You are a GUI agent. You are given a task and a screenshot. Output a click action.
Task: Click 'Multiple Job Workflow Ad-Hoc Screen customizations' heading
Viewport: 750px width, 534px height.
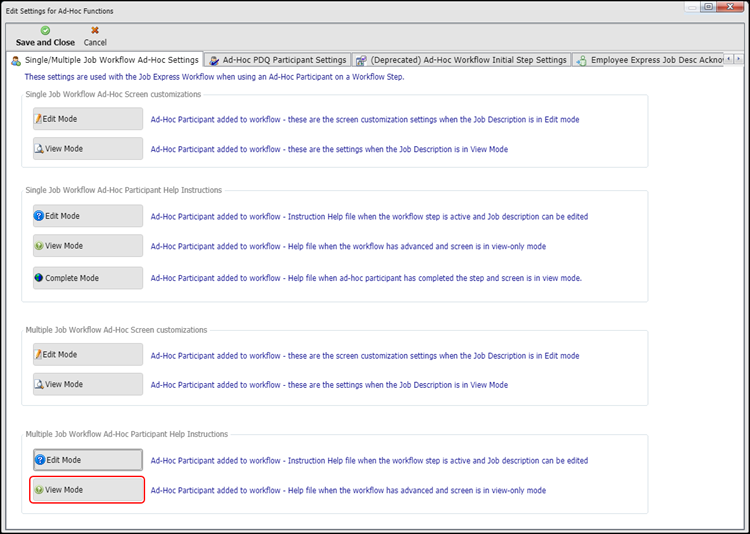[x=116, y=330]
